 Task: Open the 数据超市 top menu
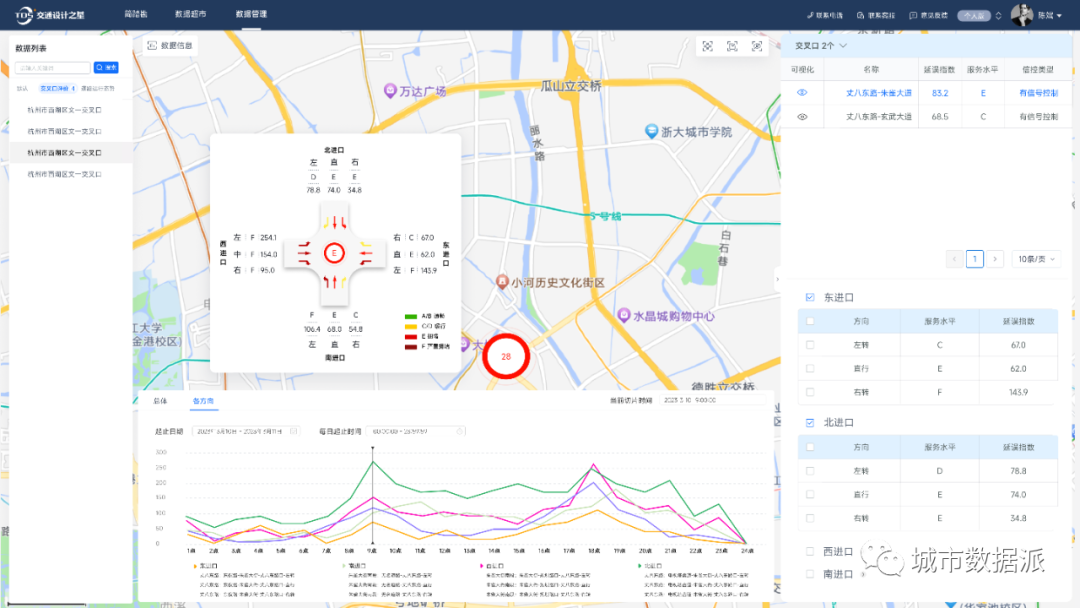[x=190, y=14]
